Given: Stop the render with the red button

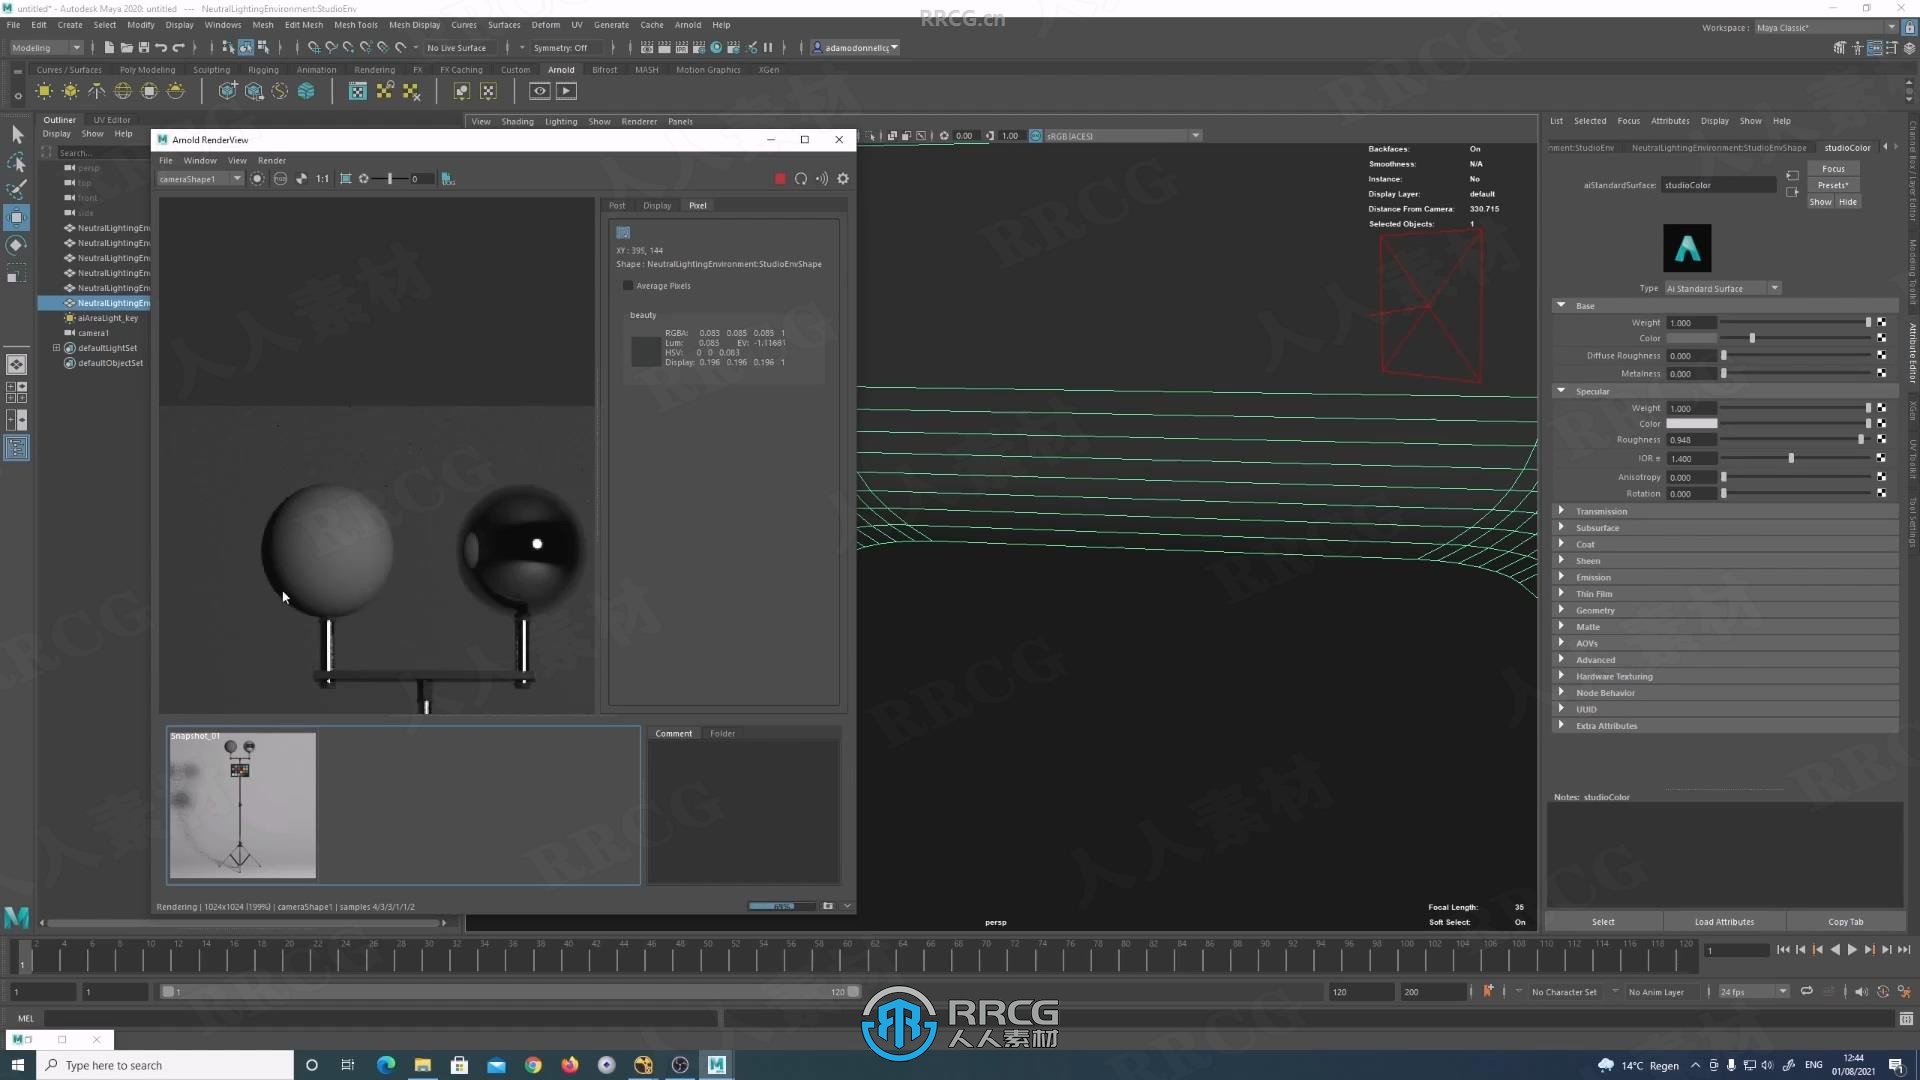Looking at the screenshot, I should click(x=780, y=179).
